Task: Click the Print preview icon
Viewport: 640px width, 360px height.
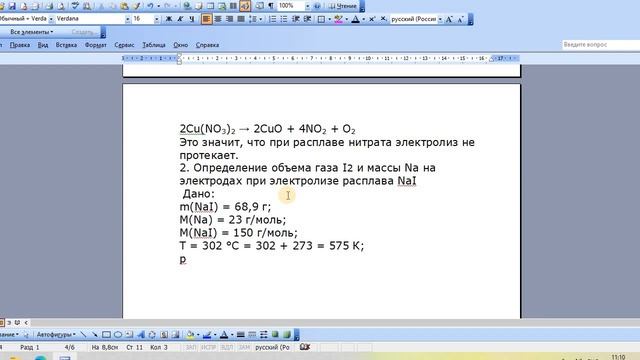Action: coord(61,6)
